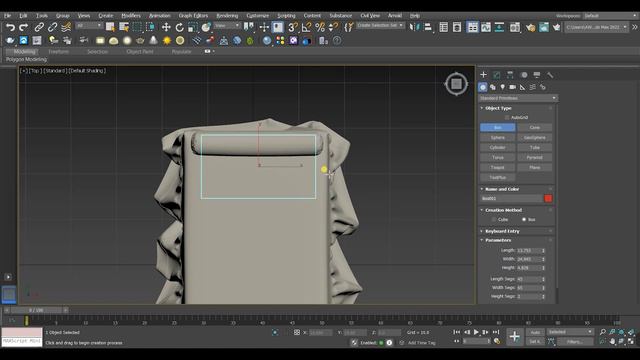The width and height of the screenshot is (640, 360).
Task: Open the Create Selection Set dropdown
Action: point(380,25)
